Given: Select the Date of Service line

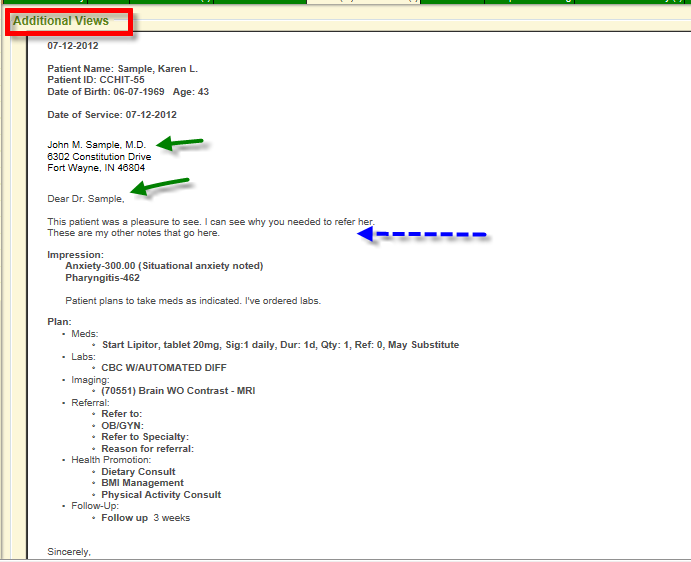Looking at the screenshot, I should tap(110, 115).
